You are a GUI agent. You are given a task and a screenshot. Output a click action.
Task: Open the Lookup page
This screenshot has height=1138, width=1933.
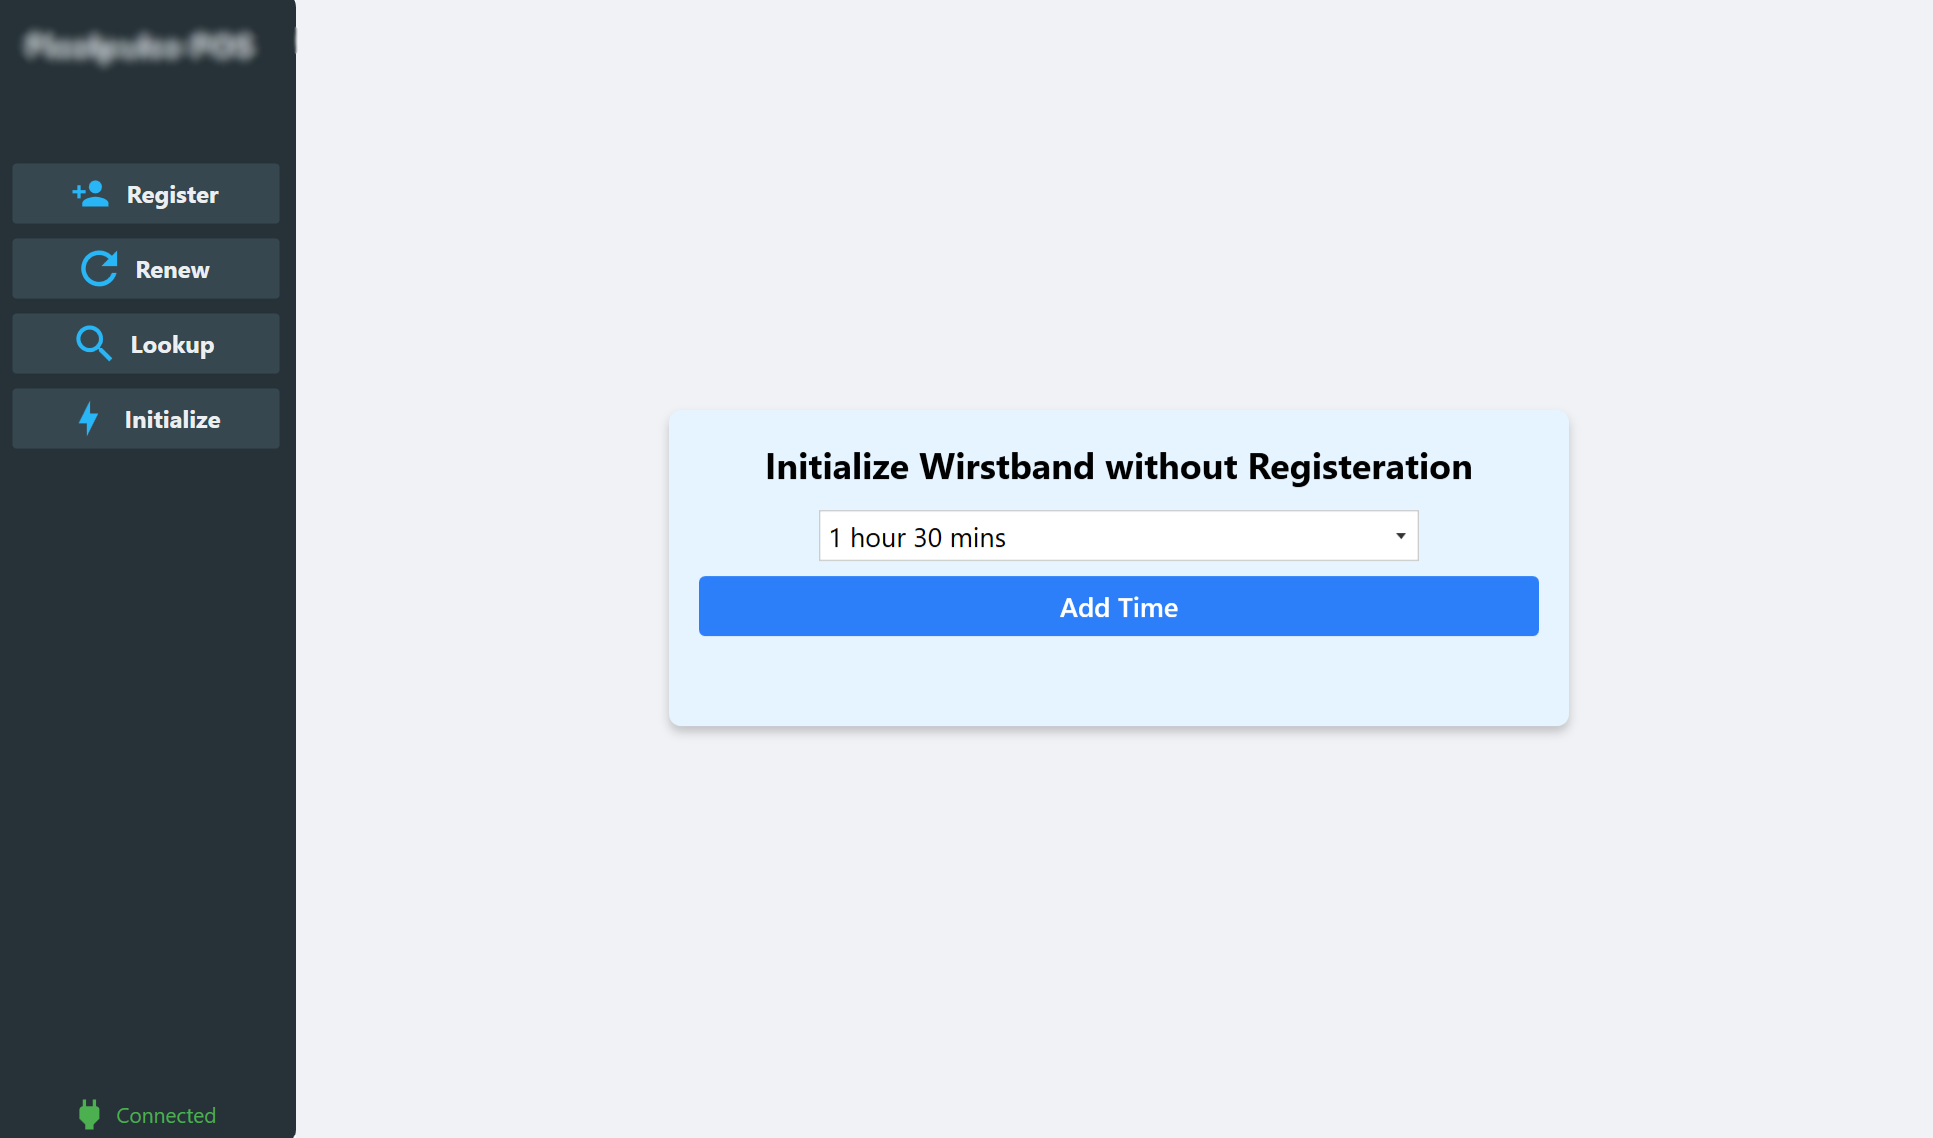145,343
